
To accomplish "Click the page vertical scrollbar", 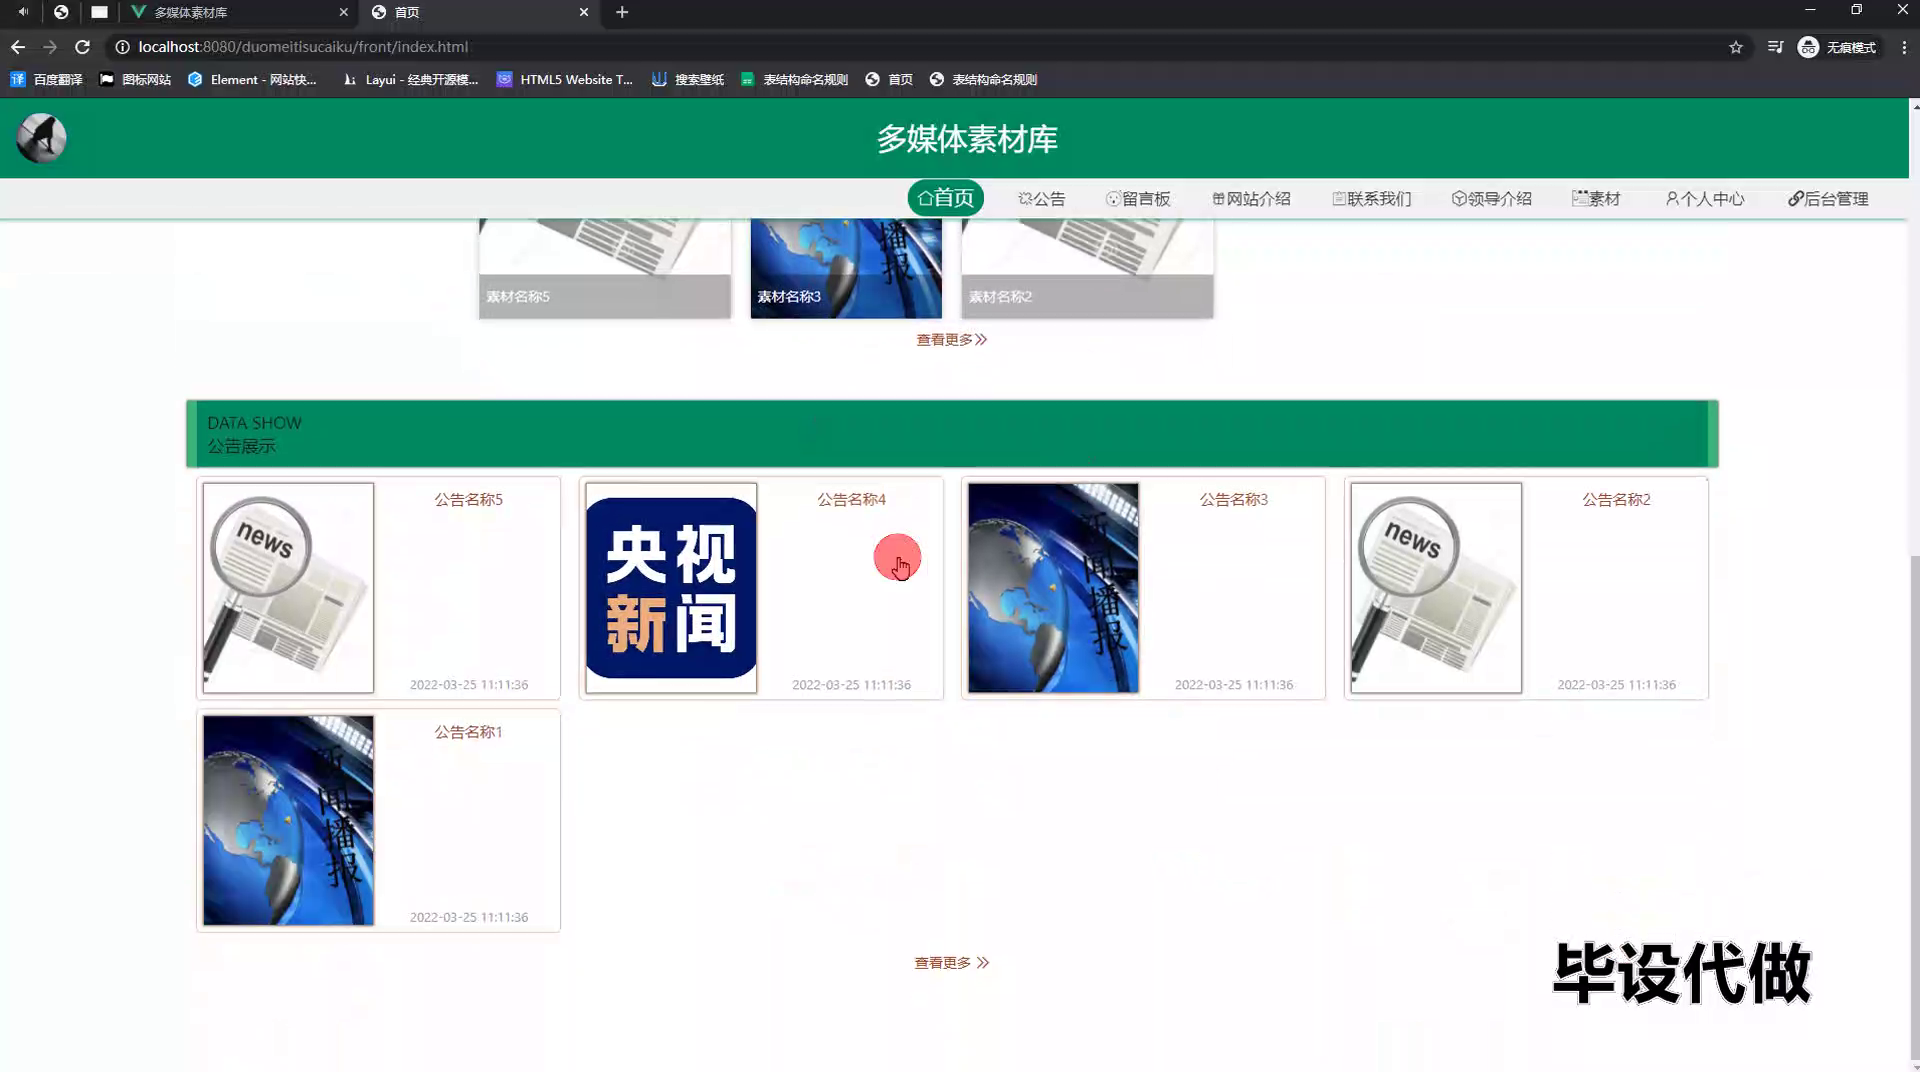I will tap(1914, 806).
